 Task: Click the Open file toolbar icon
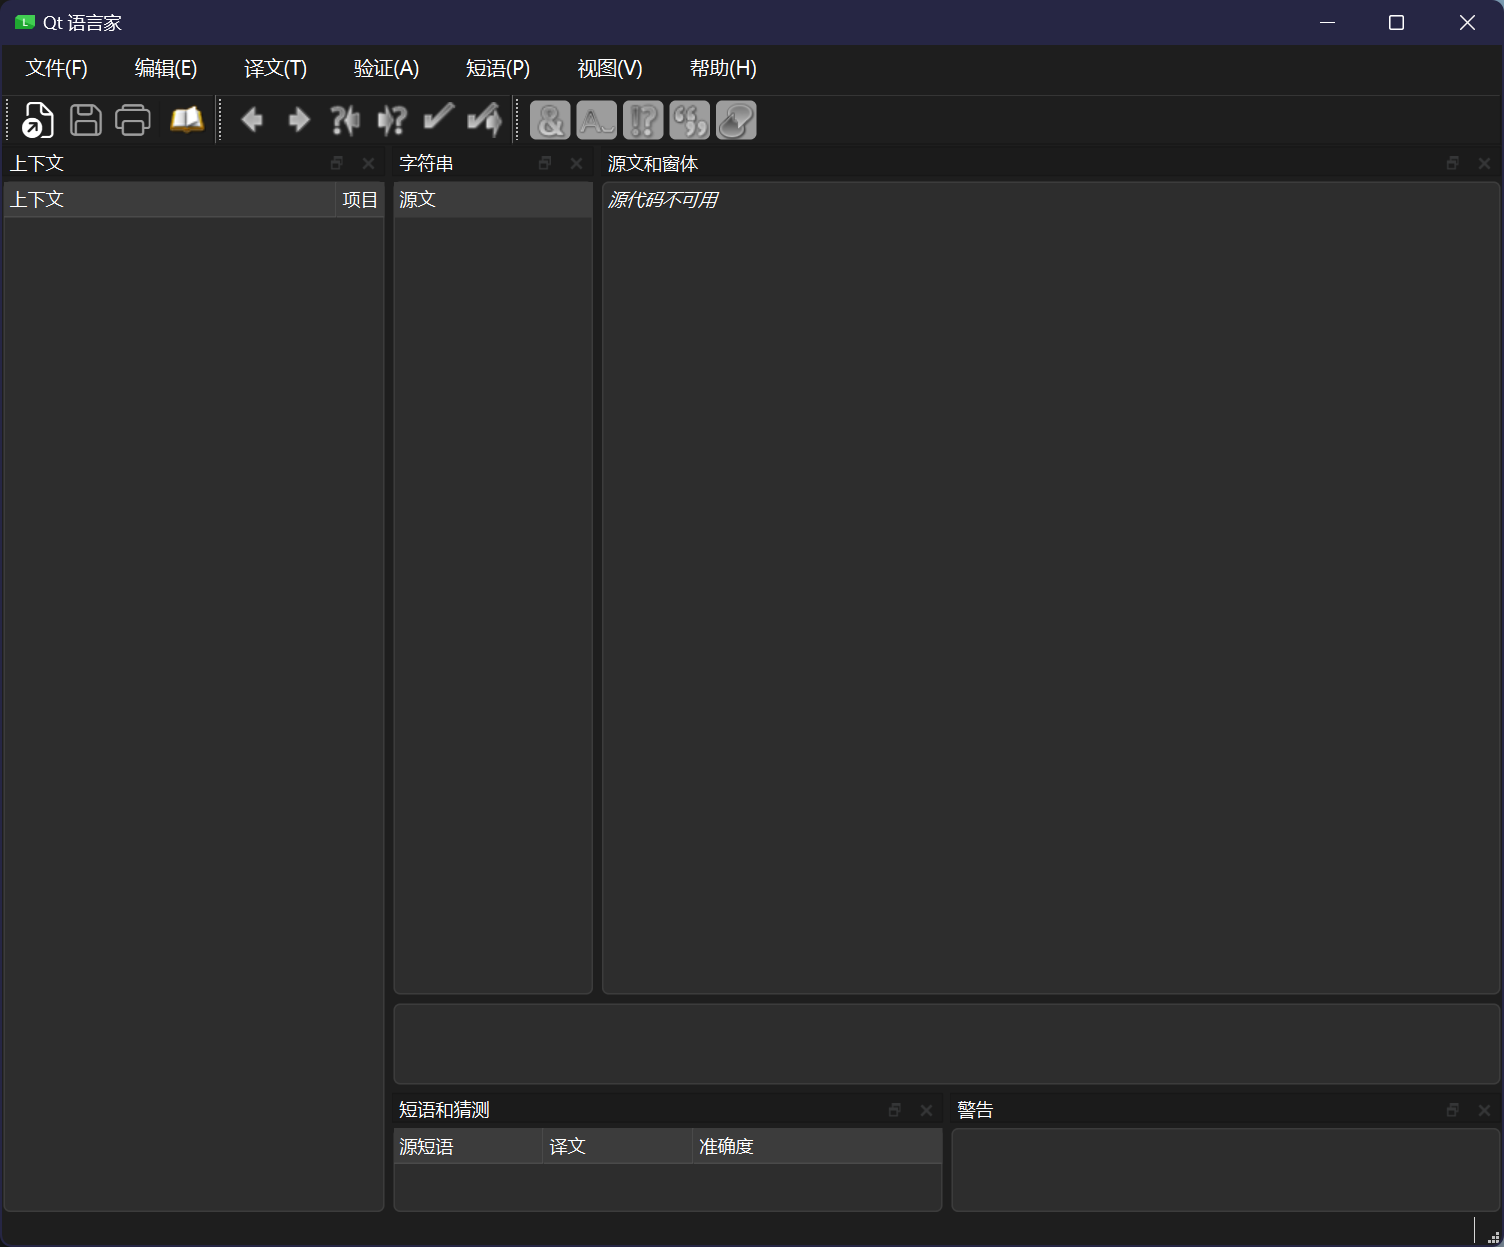click(x=38, y=120)
